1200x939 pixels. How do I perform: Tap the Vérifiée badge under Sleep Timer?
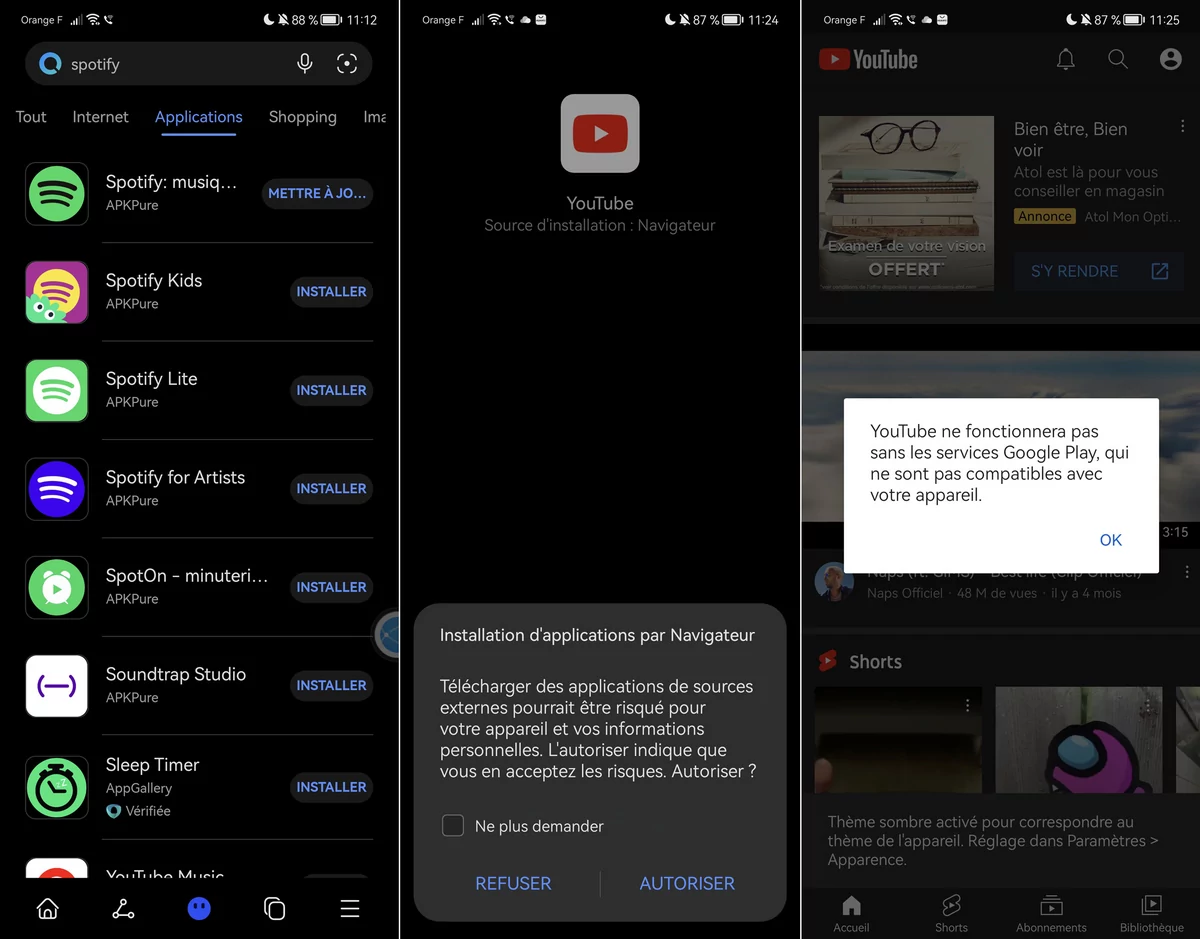139,811
